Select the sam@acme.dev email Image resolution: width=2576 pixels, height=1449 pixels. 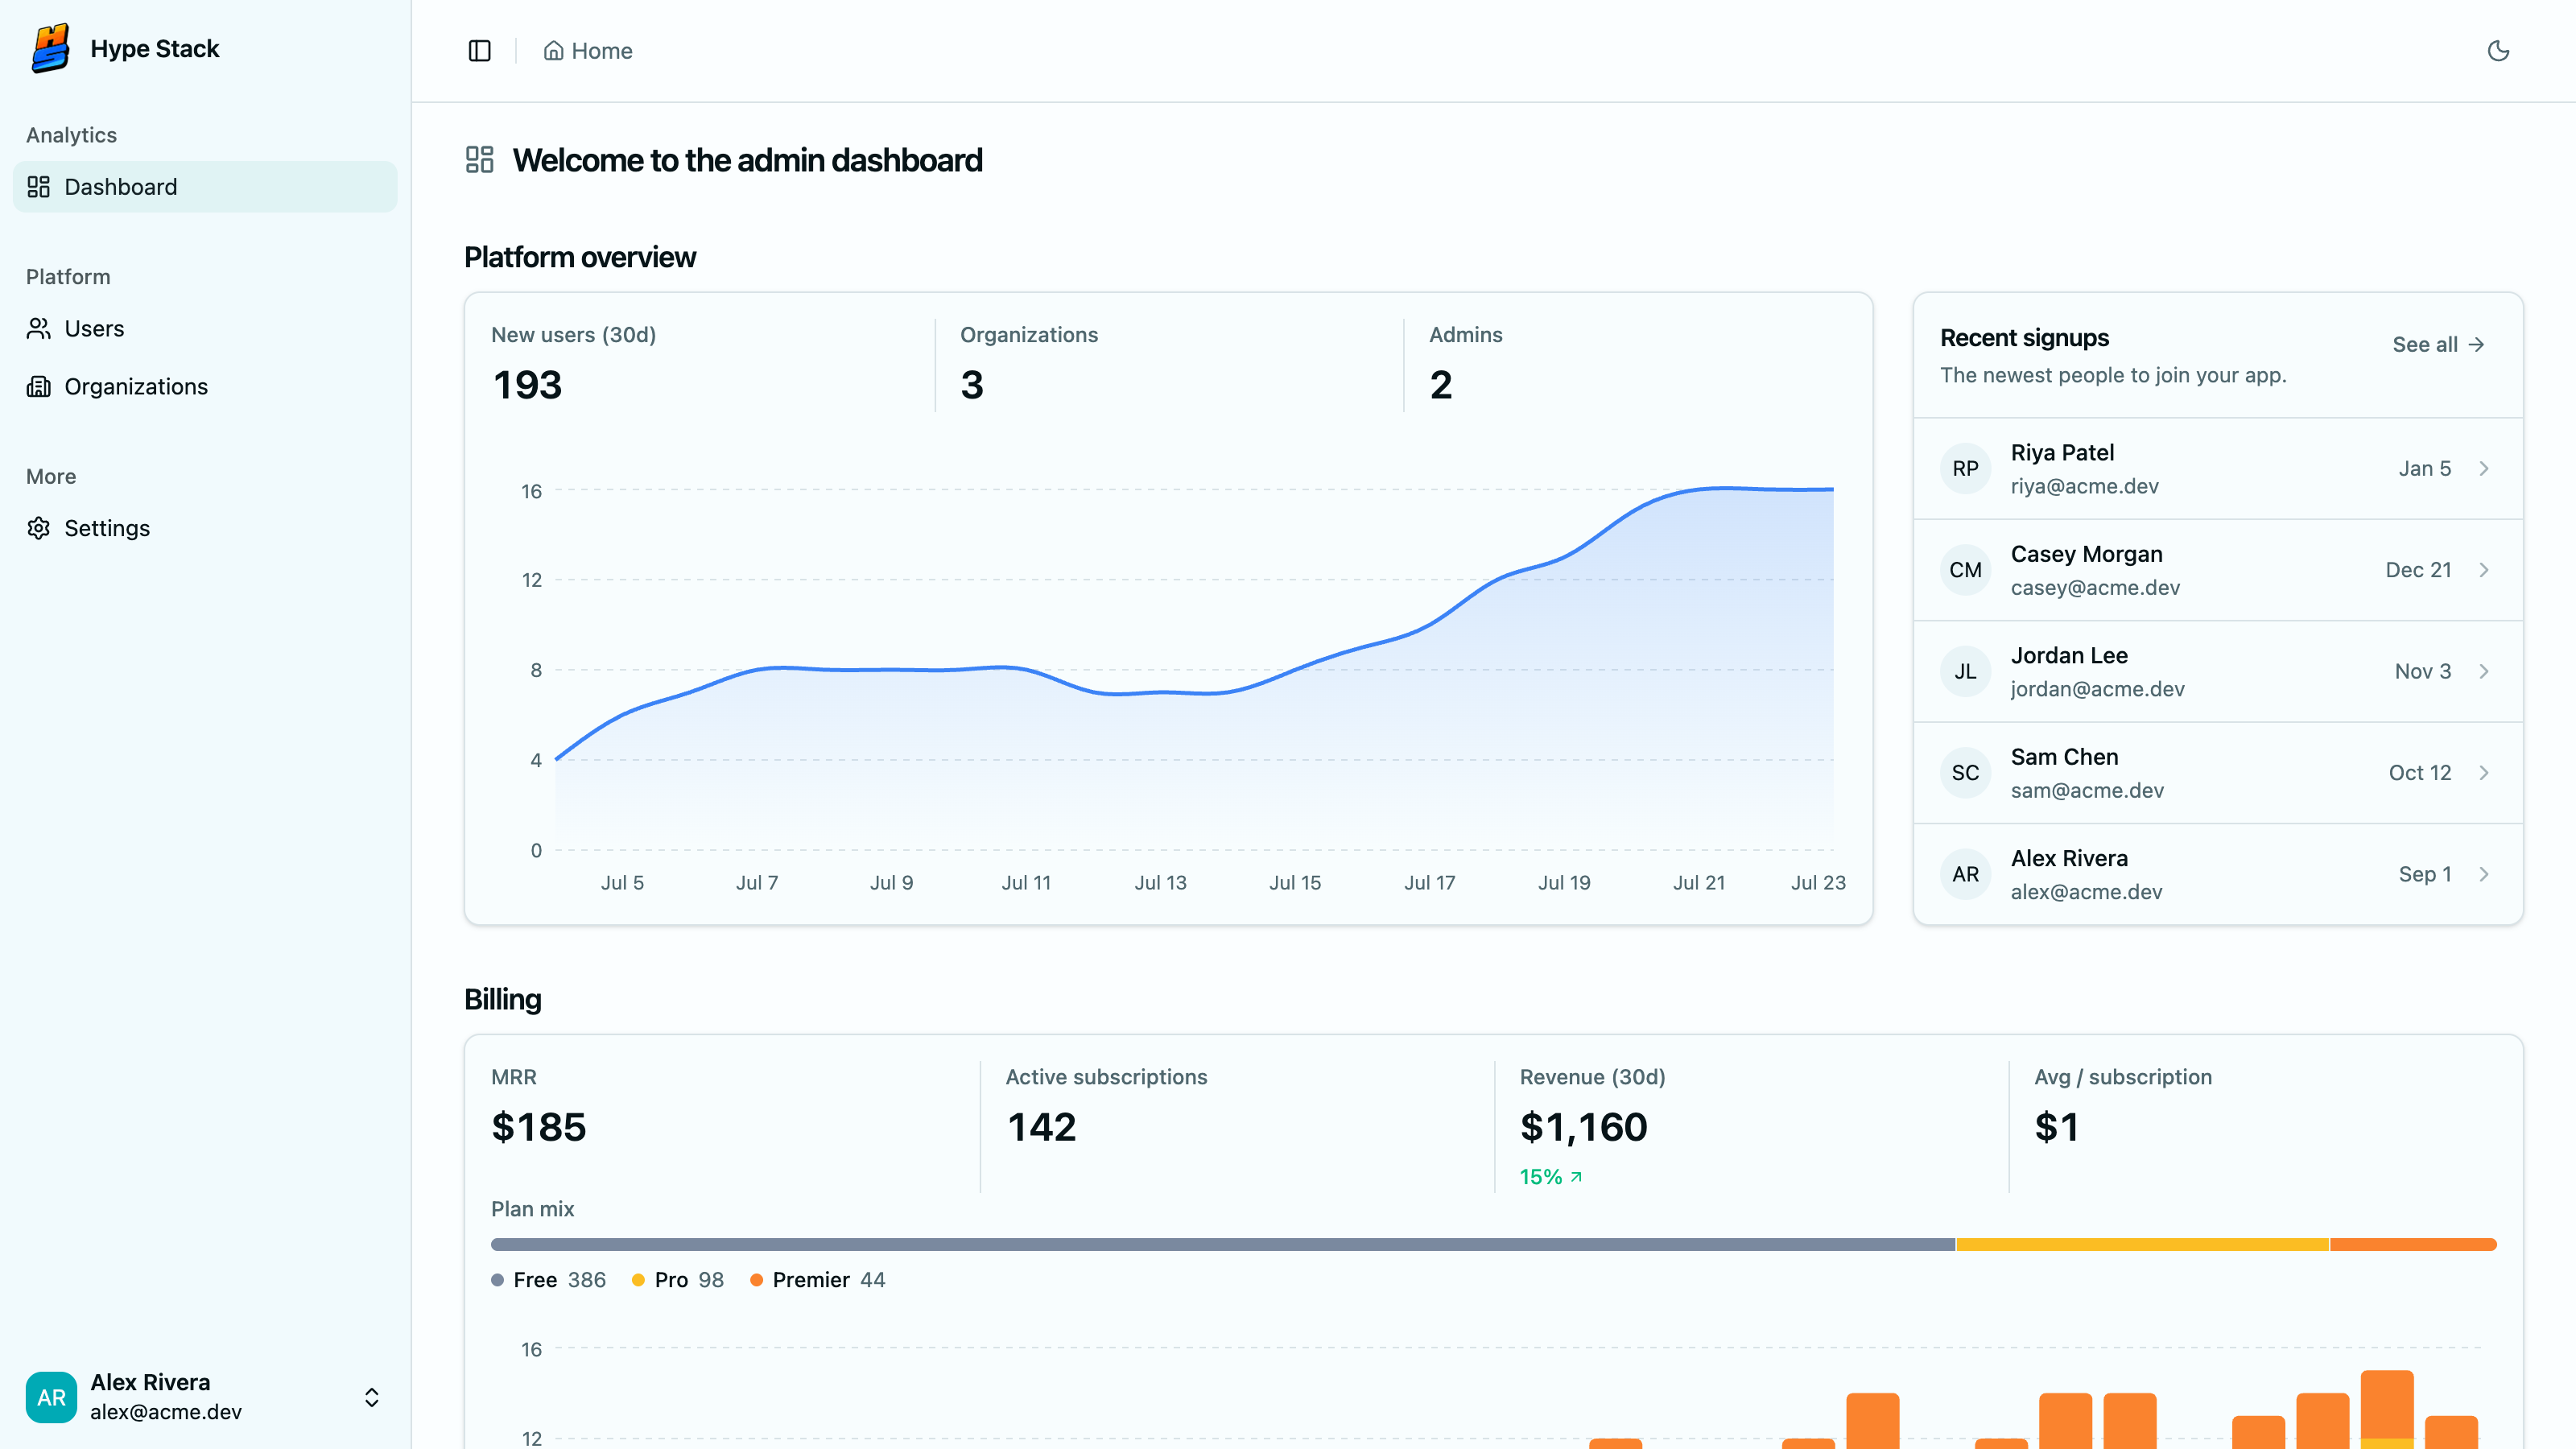point(2087,791)
